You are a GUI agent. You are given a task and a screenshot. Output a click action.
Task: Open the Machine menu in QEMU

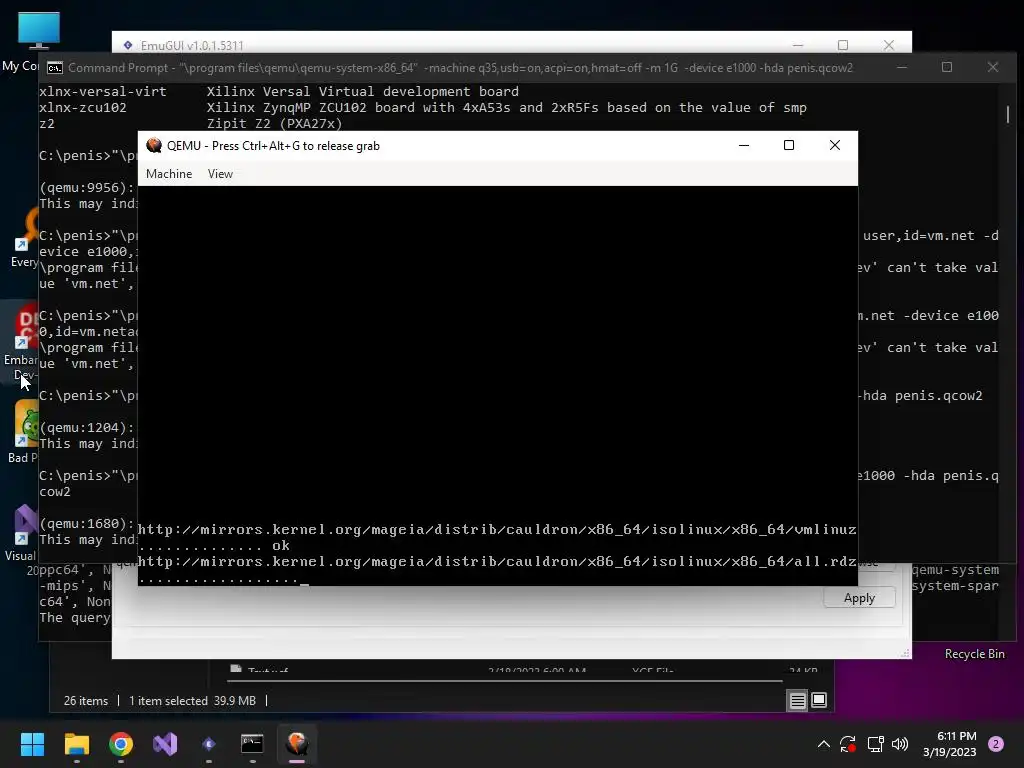pos(168,174)
